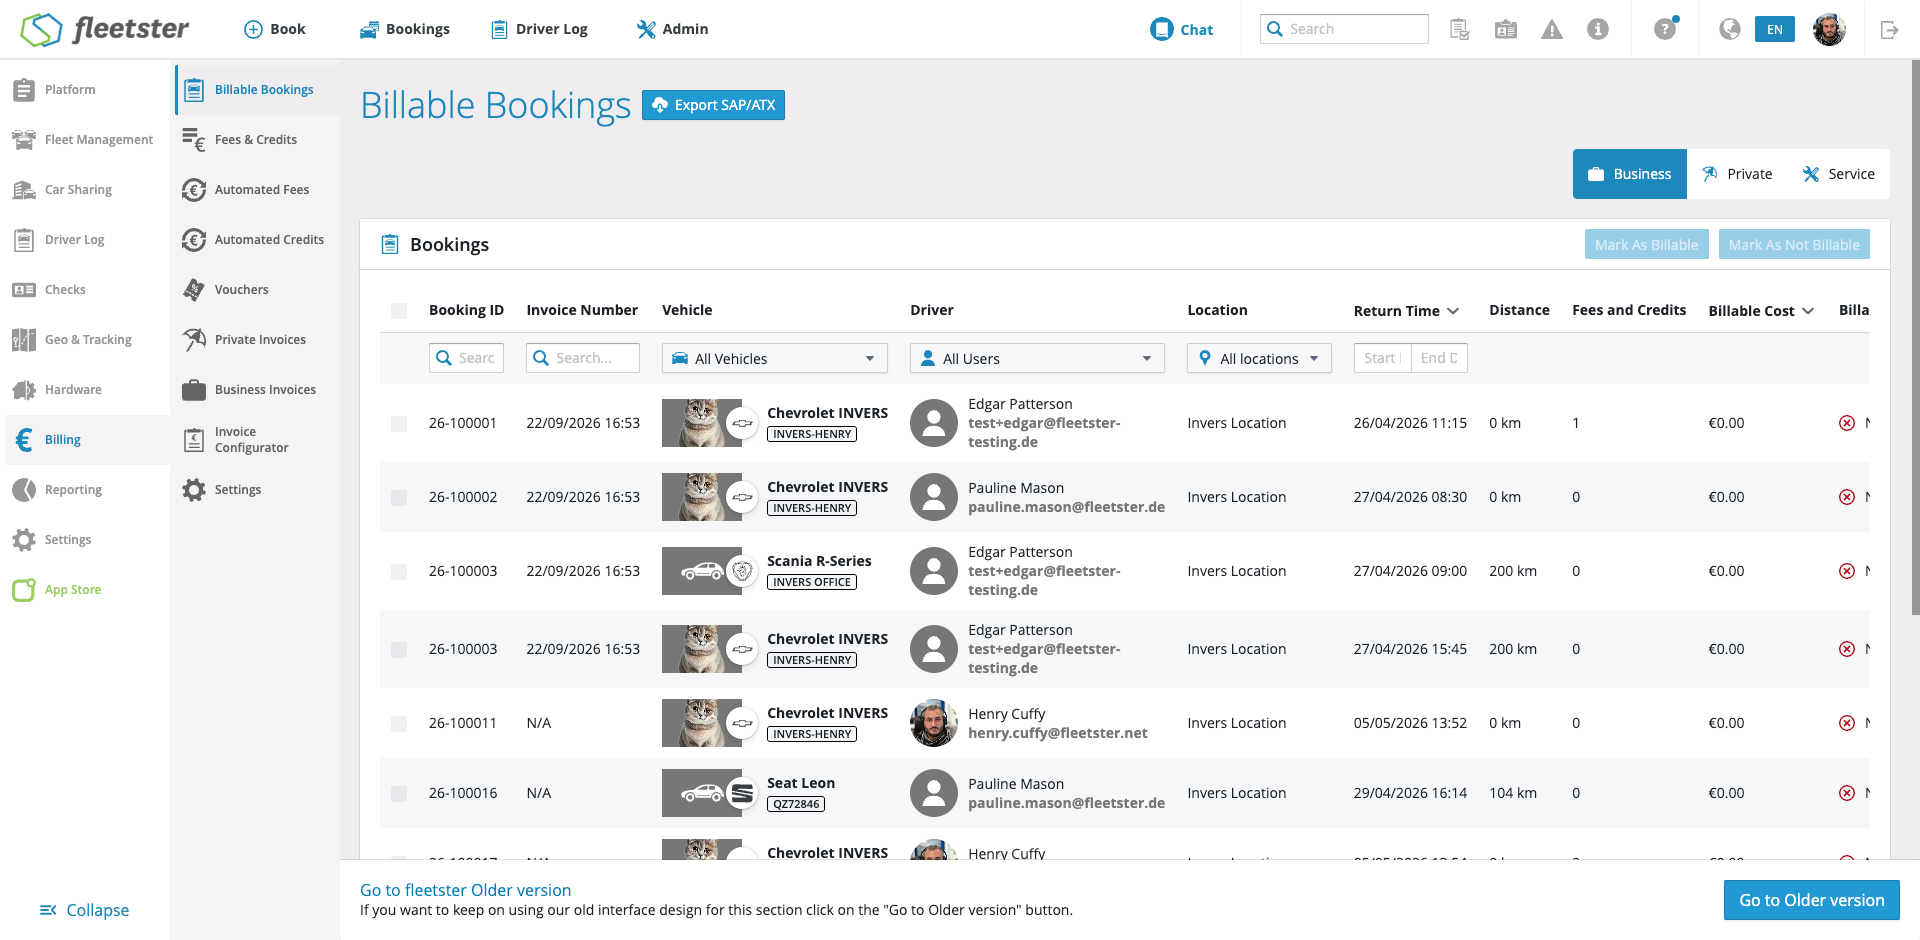
Task: Collapse the sidebar
Action: [x=85, y=910]
